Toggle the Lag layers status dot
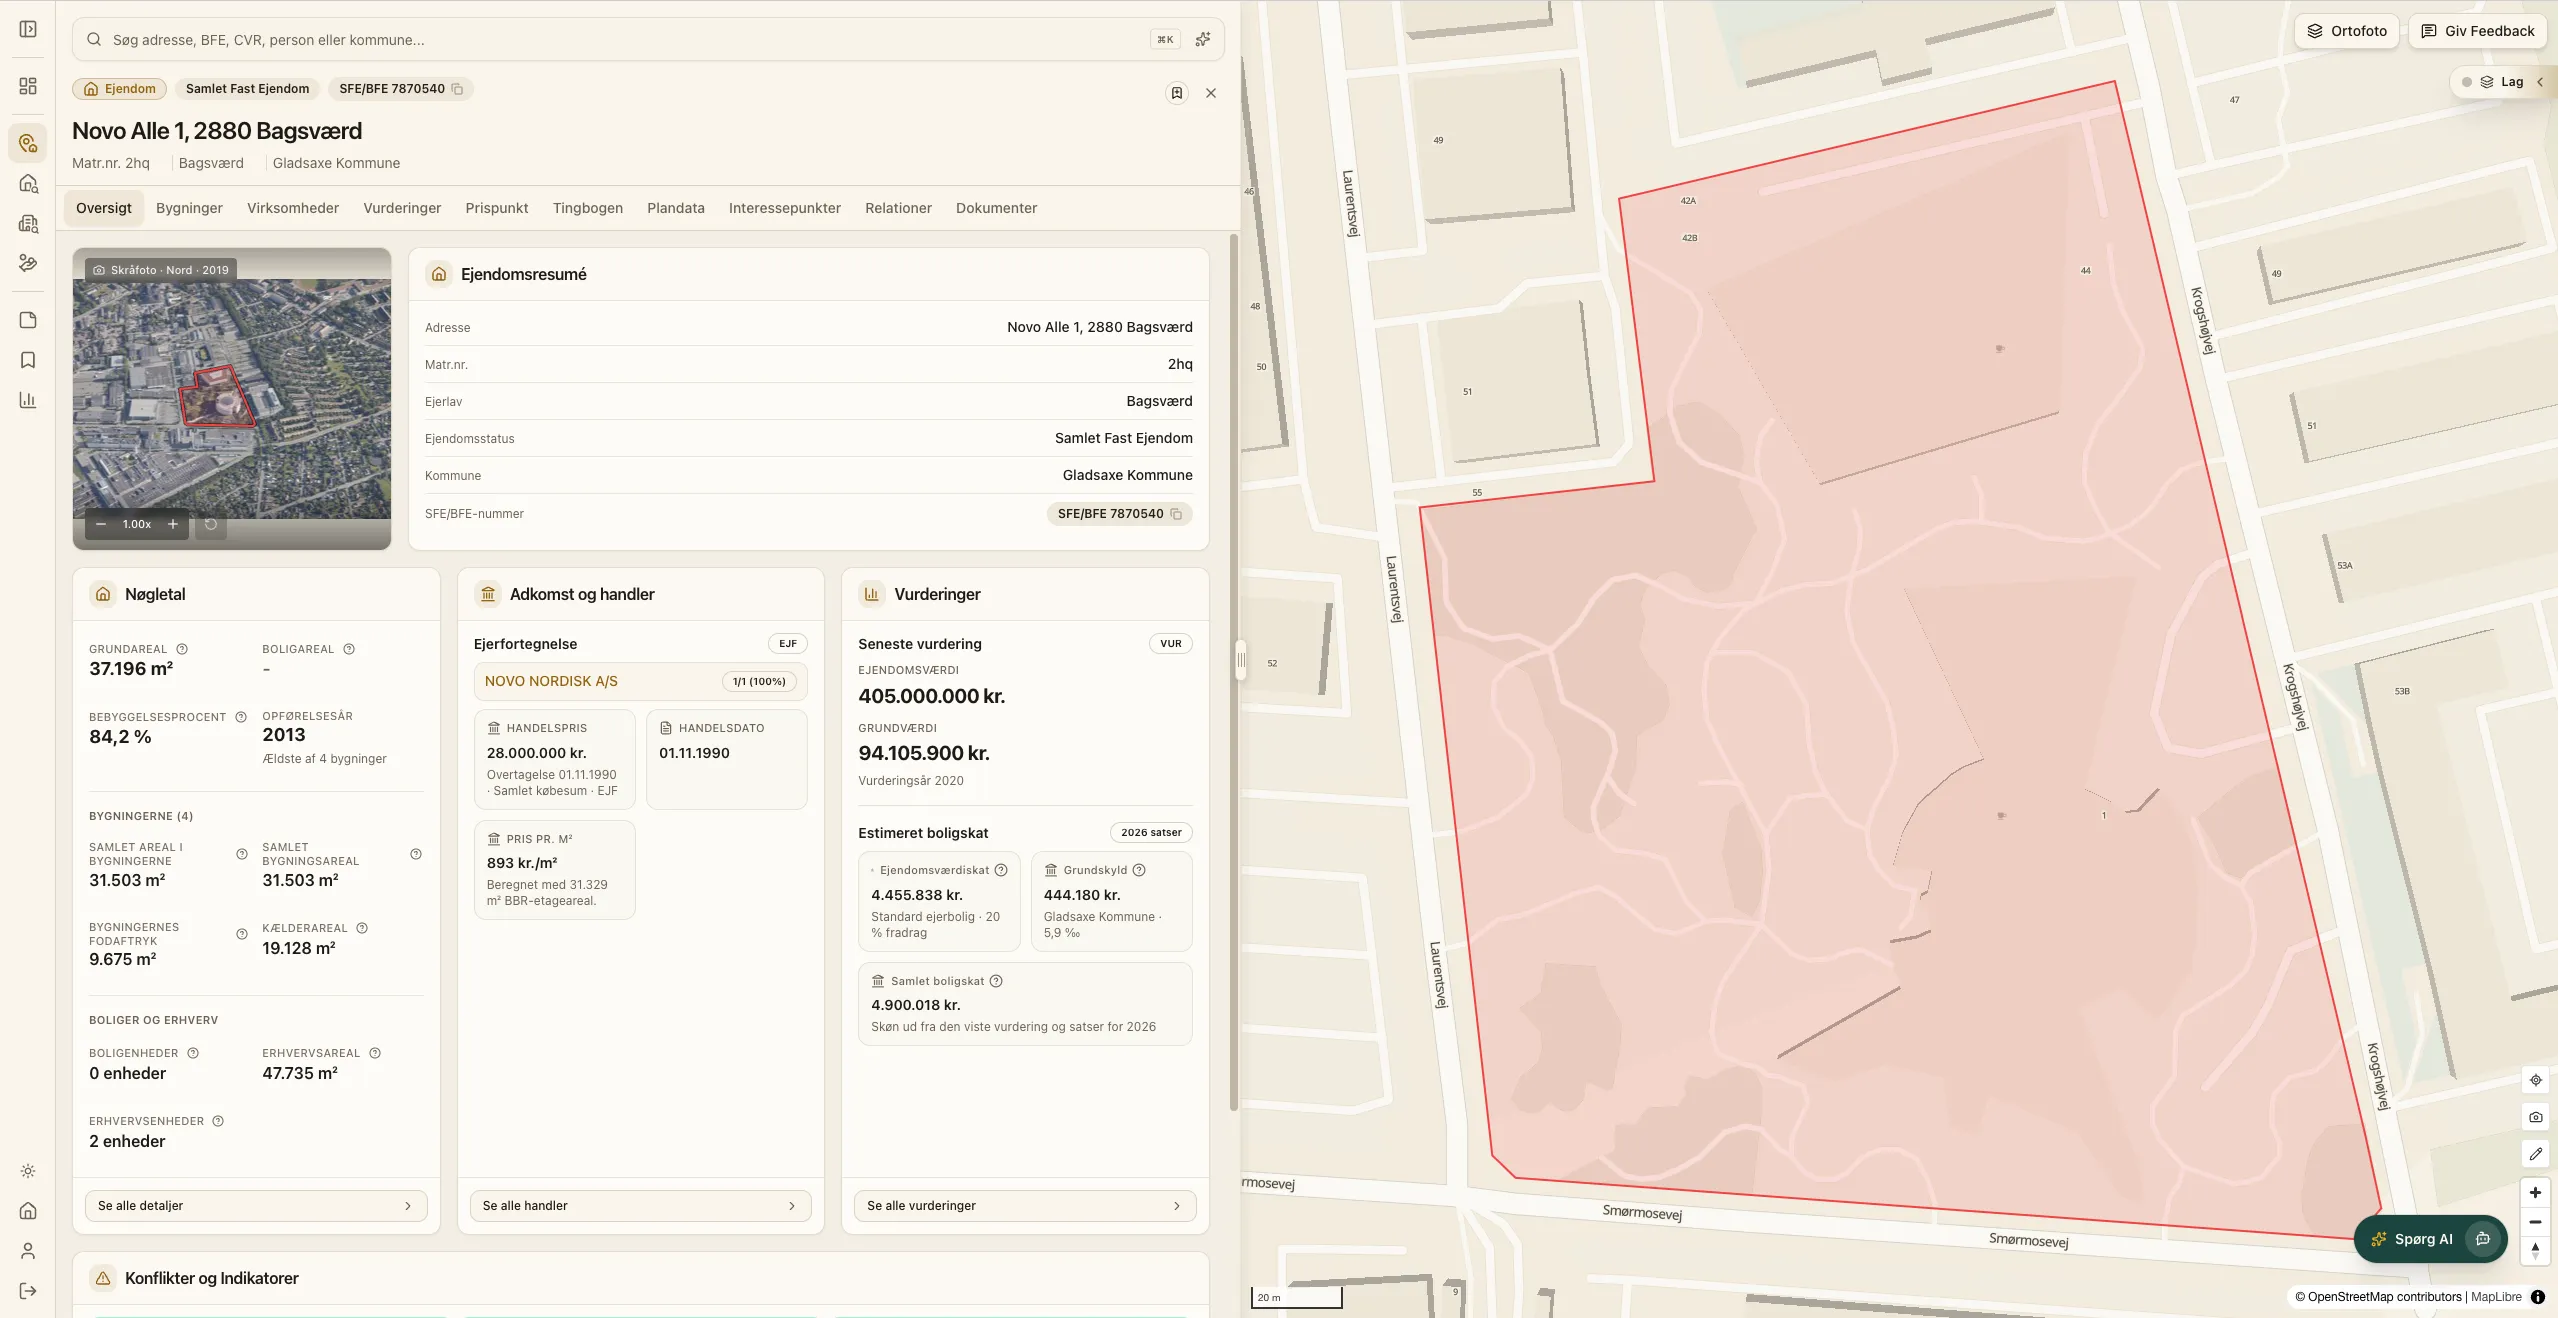This screenshot has height=1318, width=2558. coord(2467,82)
